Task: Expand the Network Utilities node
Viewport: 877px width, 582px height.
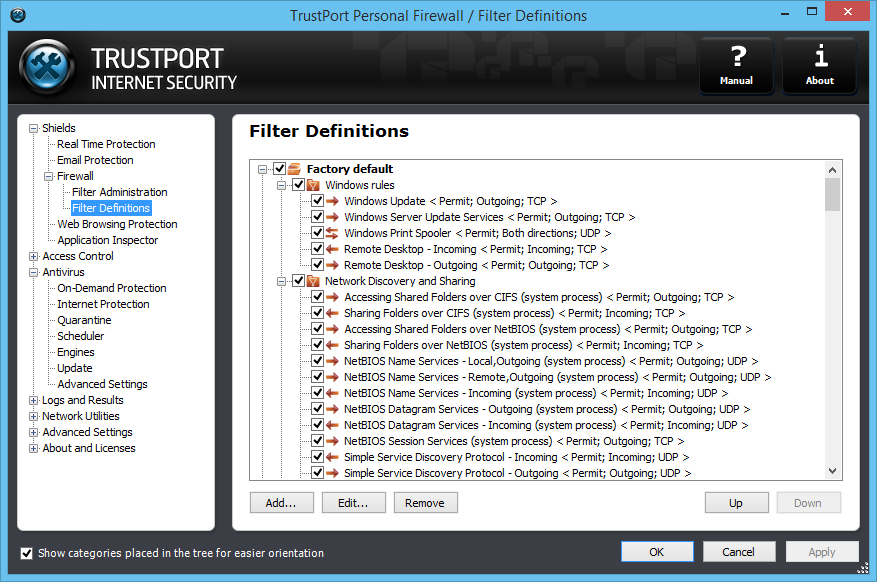Action: click(34, 417)
